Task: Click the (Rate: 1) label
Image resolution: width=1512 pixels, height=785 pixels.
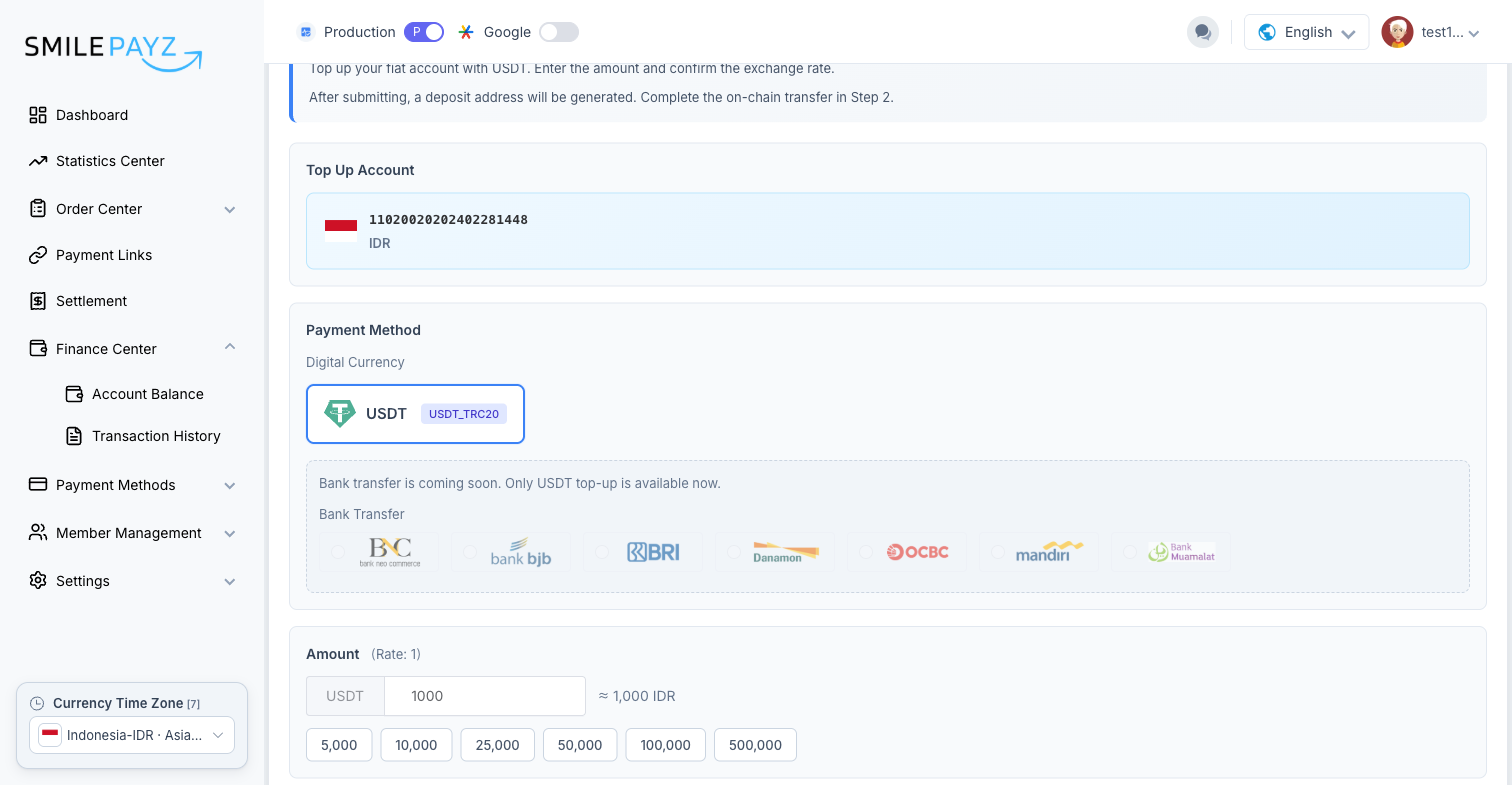Action: (396, 654)
